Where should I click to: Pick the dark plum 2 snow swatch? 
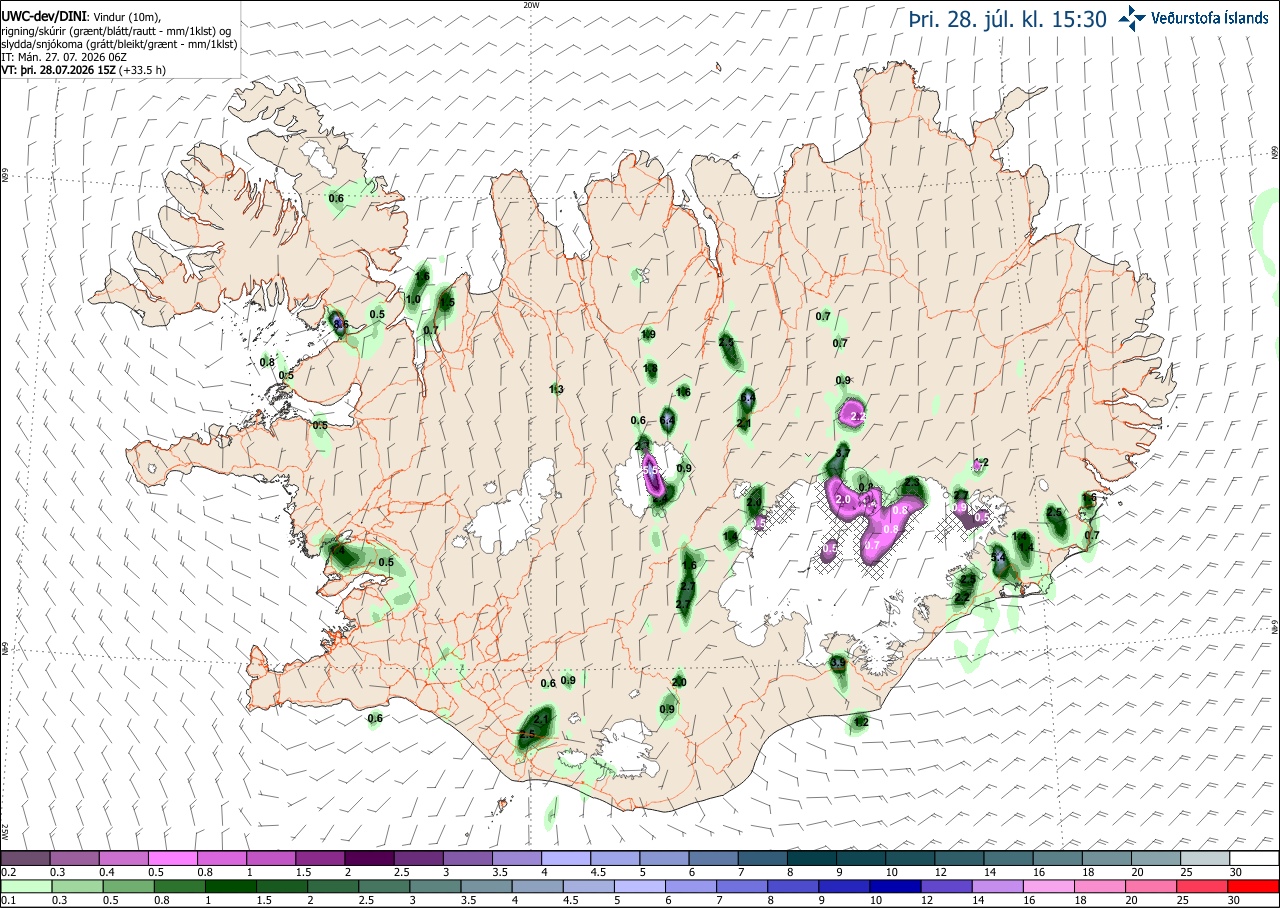pos(369,858)
